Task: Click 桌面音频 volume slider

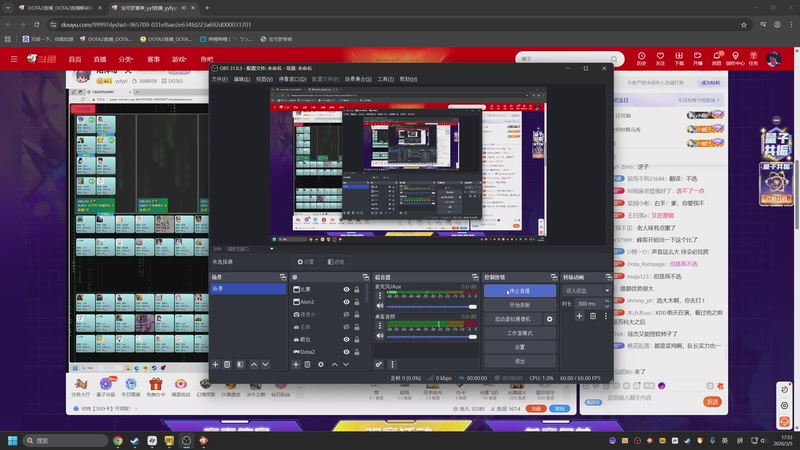Action: pyautogui.click(x=432, y=336)
